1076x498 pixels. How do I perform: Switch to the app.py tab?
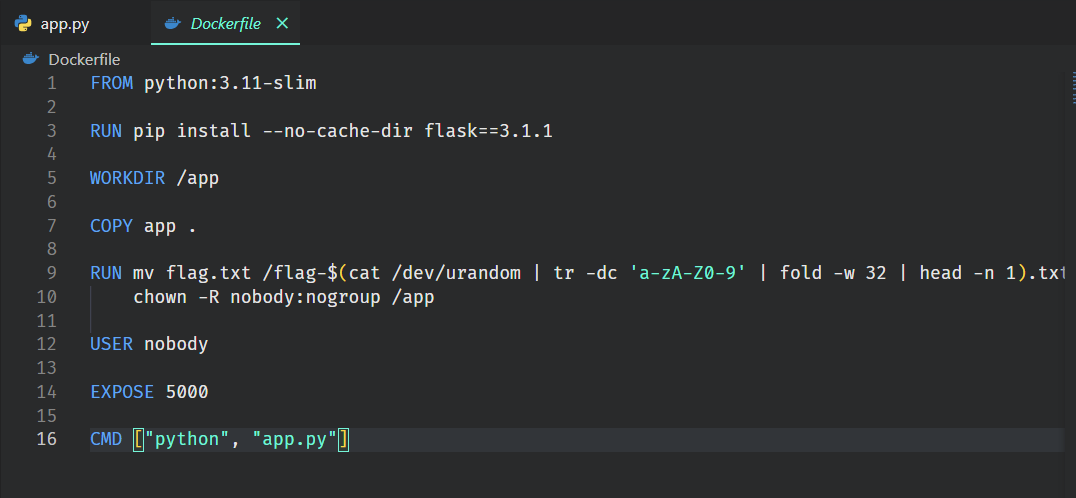point(64,24)
